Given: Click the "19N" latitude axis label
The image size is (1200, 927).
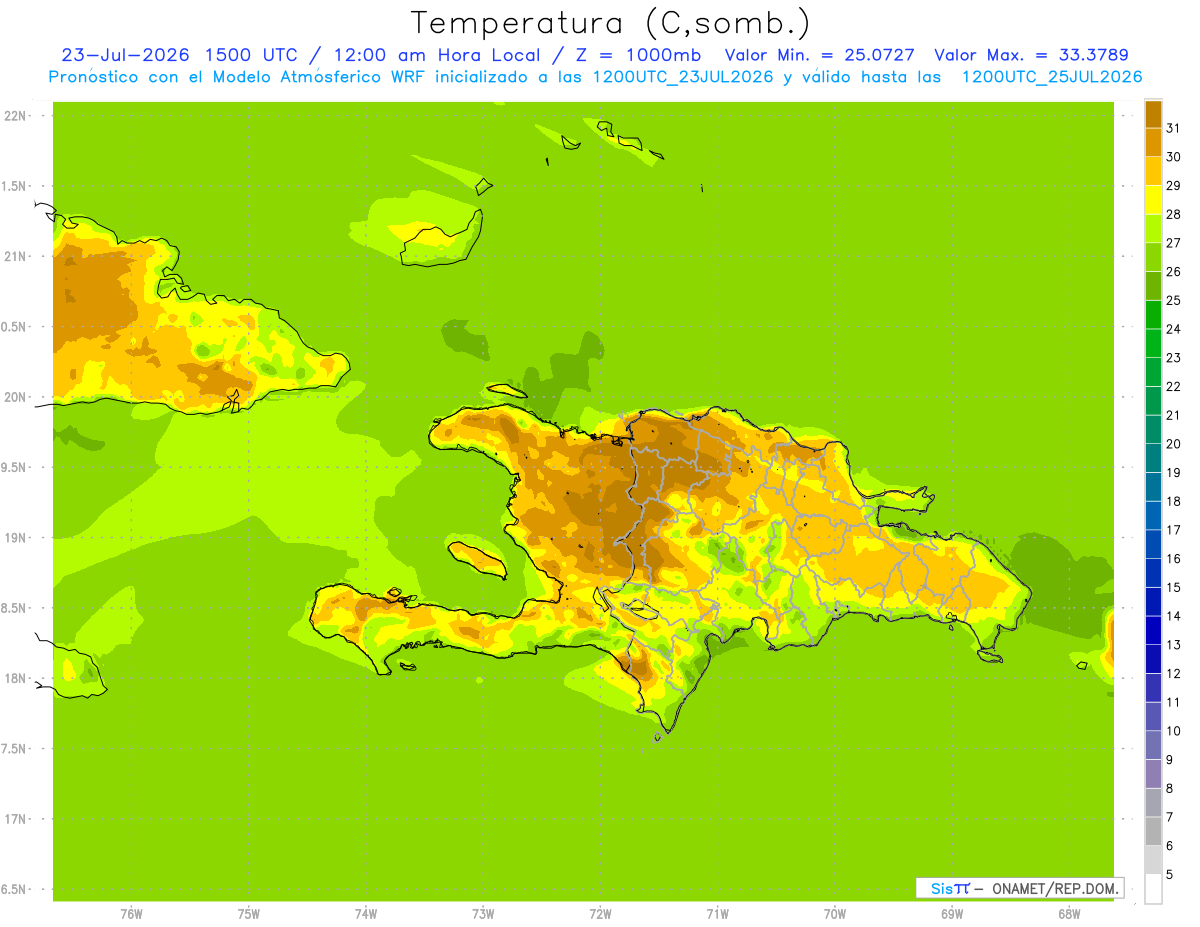Looking at the screenshot, I should pyautogui.click(x=15, y=538).
